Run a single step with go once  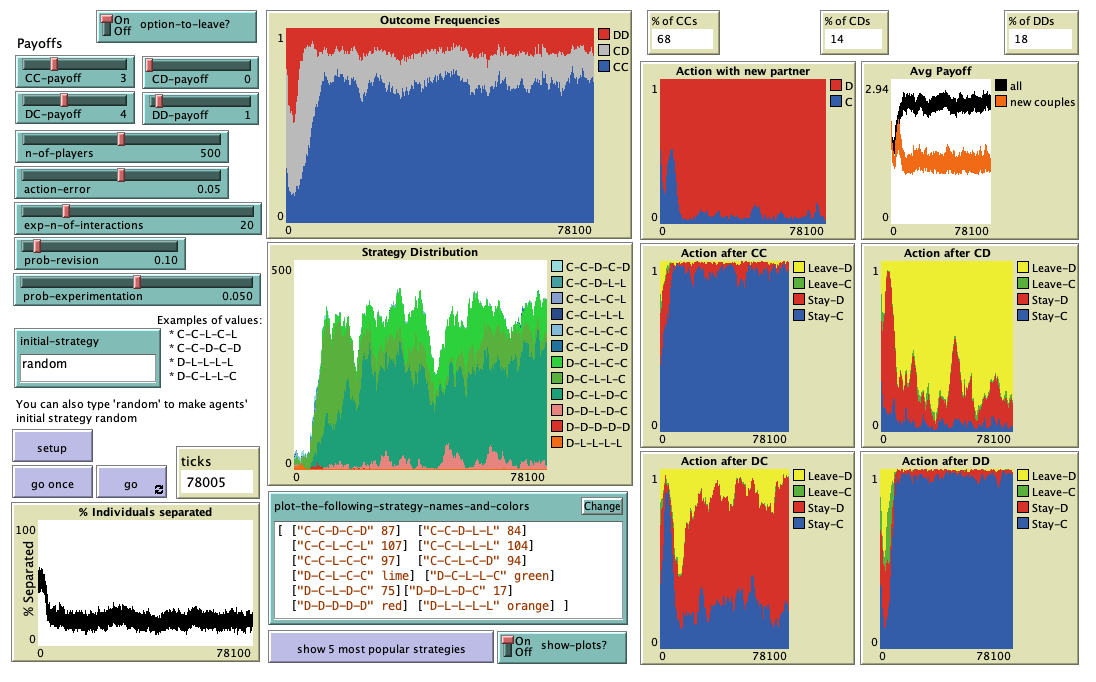[x=52, y=482]
